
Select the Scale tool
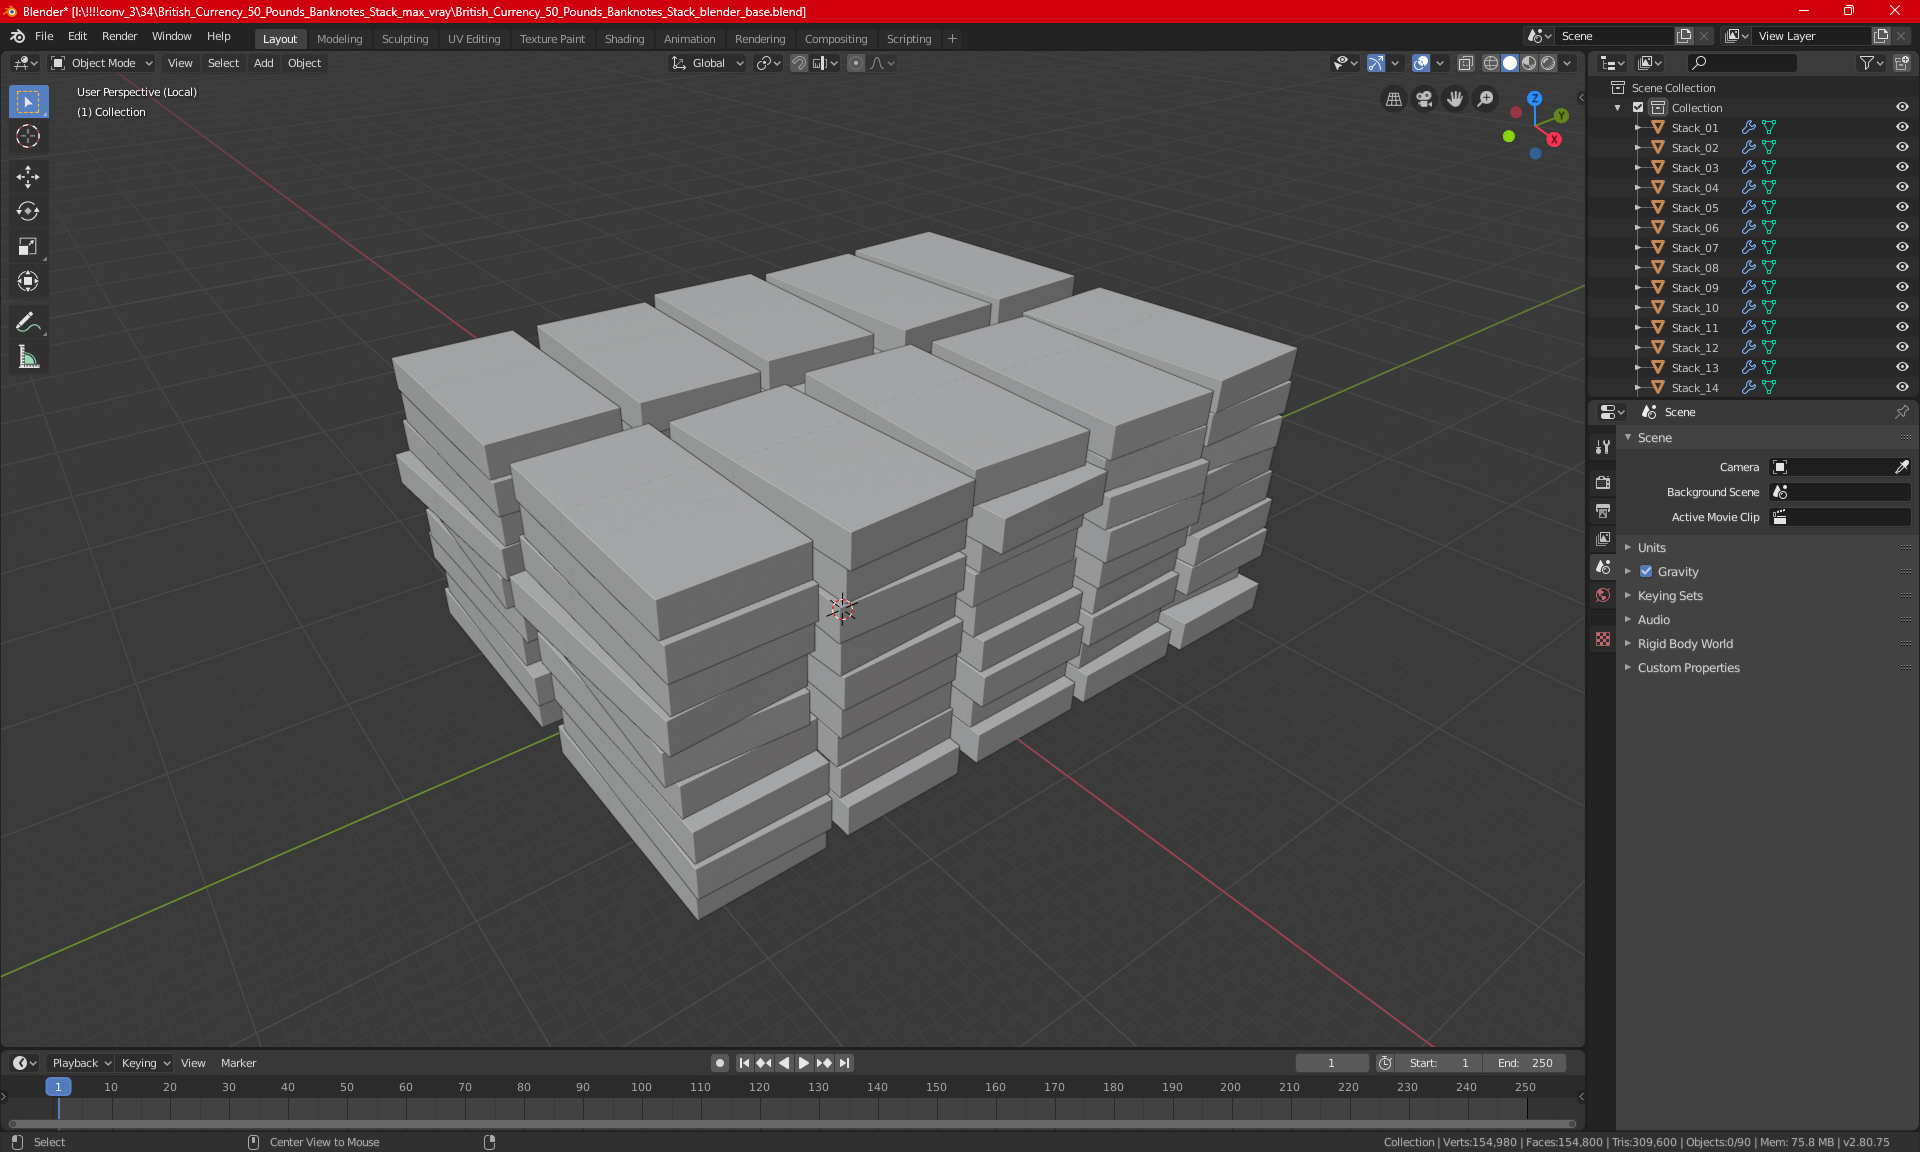click(x=28, y=246)
